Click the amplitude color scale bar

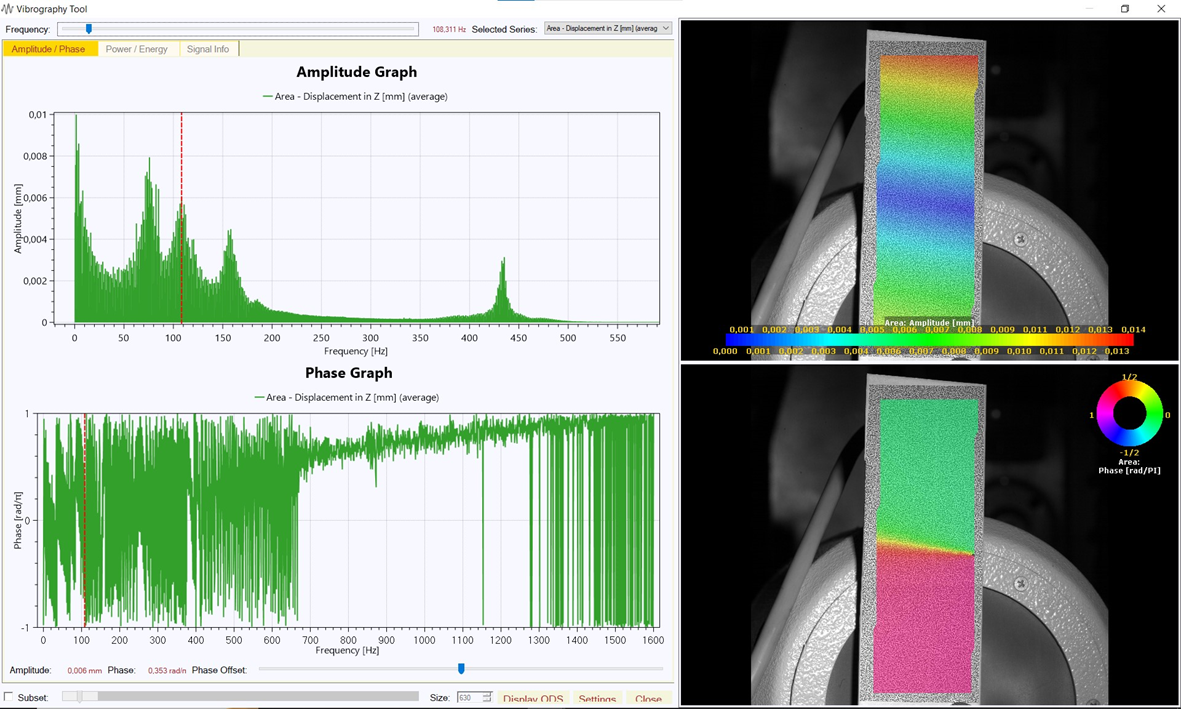tap(929, 340)
